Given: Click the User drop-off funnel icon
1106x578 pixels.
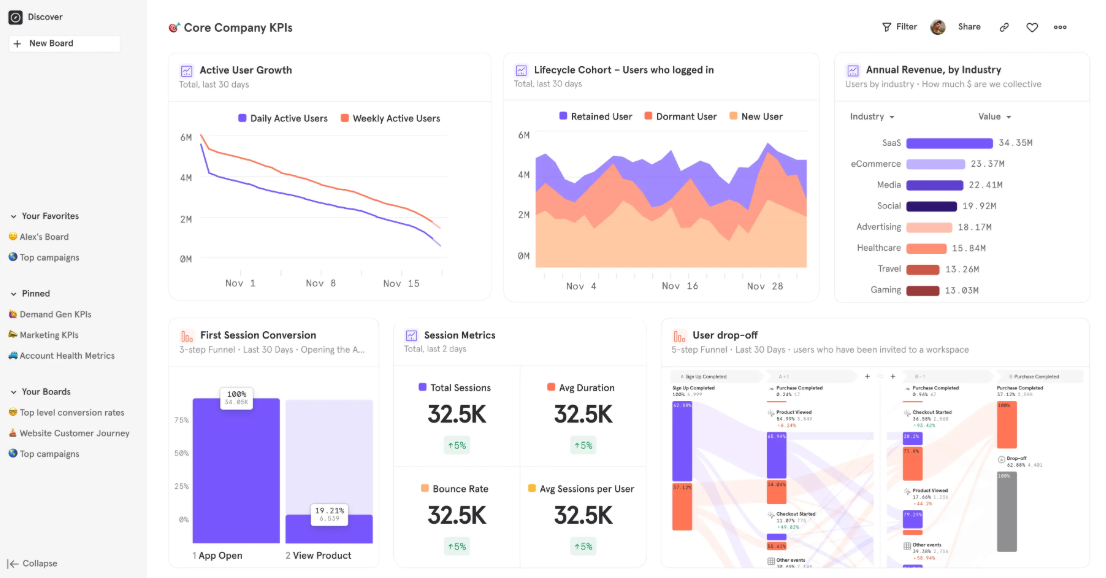Looking at the screenshot, I should click(x=679, y=336).
